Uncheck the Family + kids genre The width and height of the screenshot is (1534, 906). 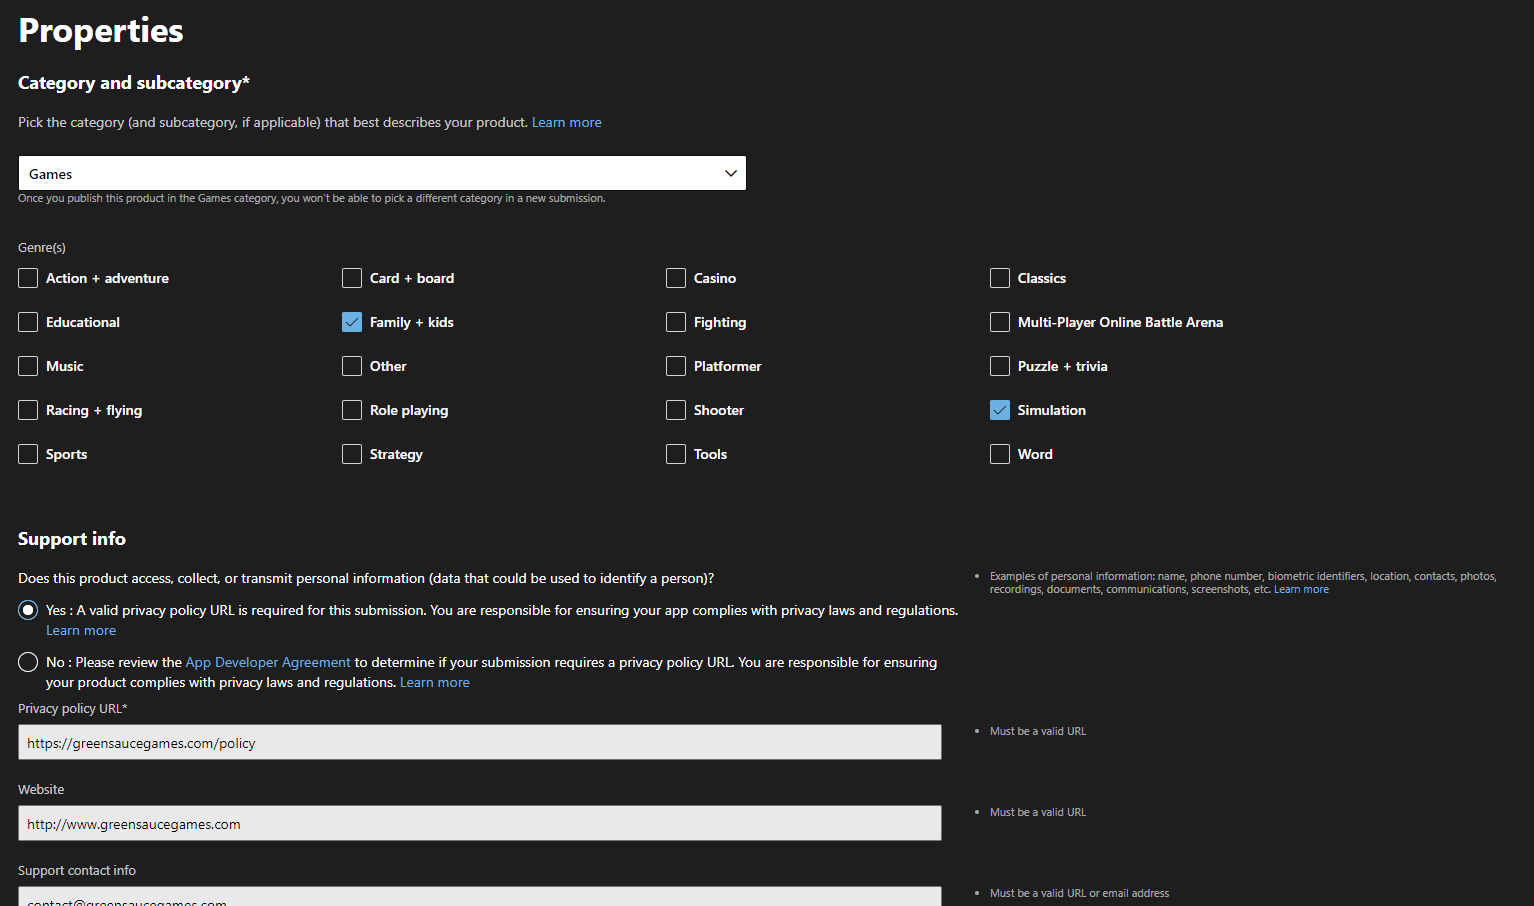pos(351,321)
